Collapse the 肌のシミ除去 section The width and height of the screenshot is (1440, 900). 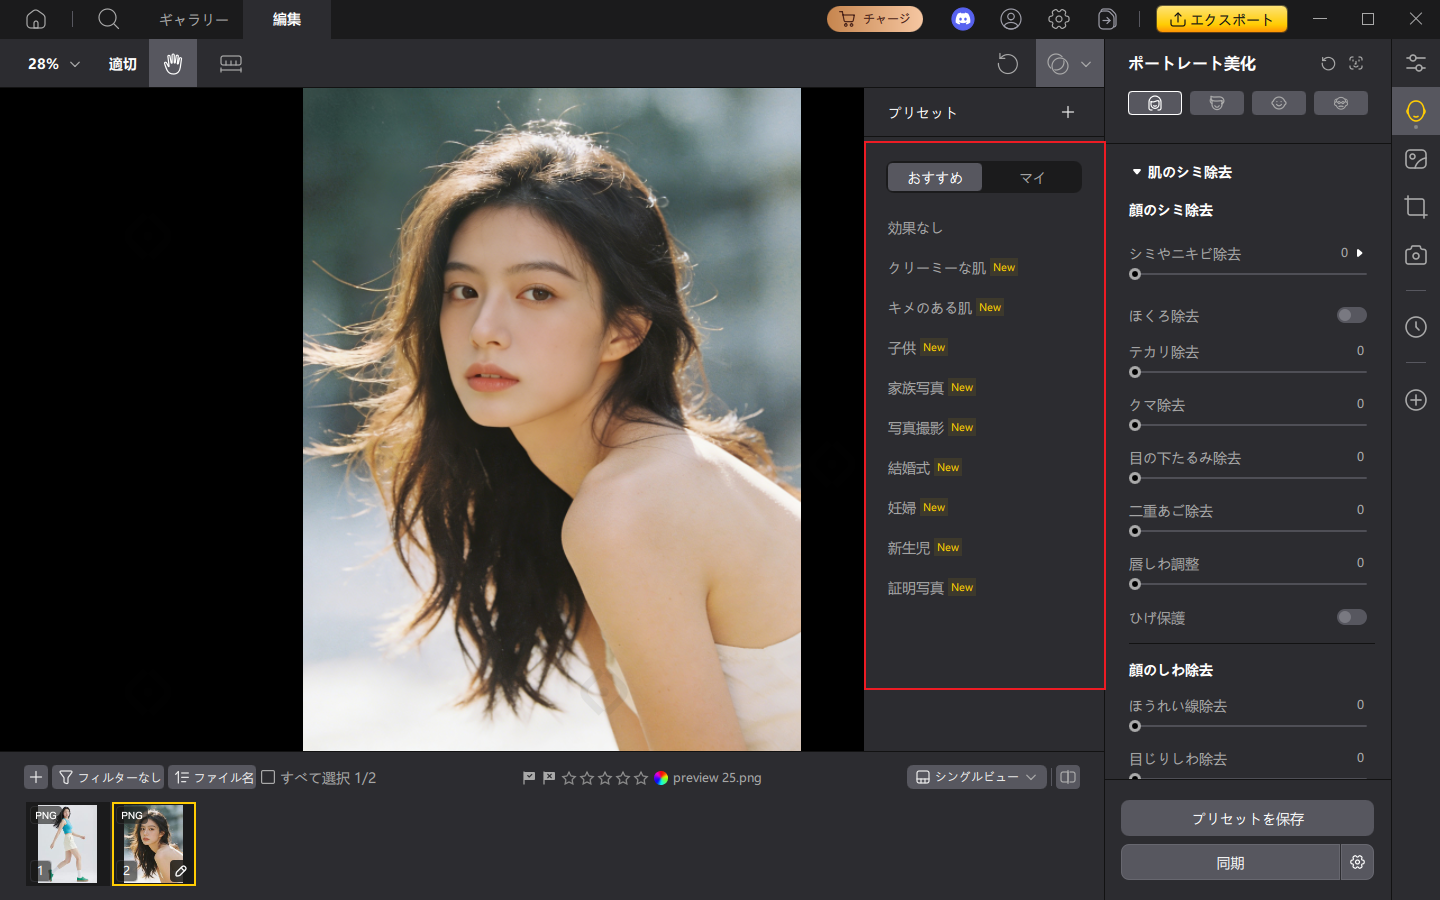1136,171
